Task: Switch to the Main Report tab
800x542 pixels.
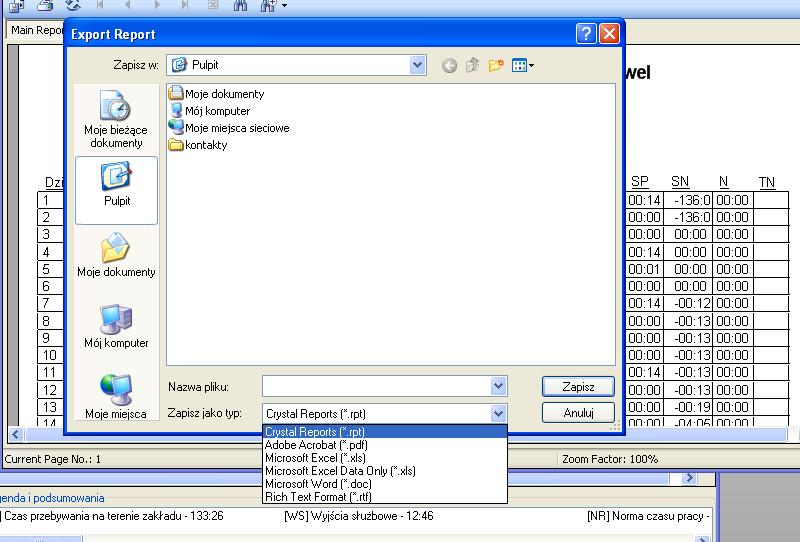Action: (37, 30)
